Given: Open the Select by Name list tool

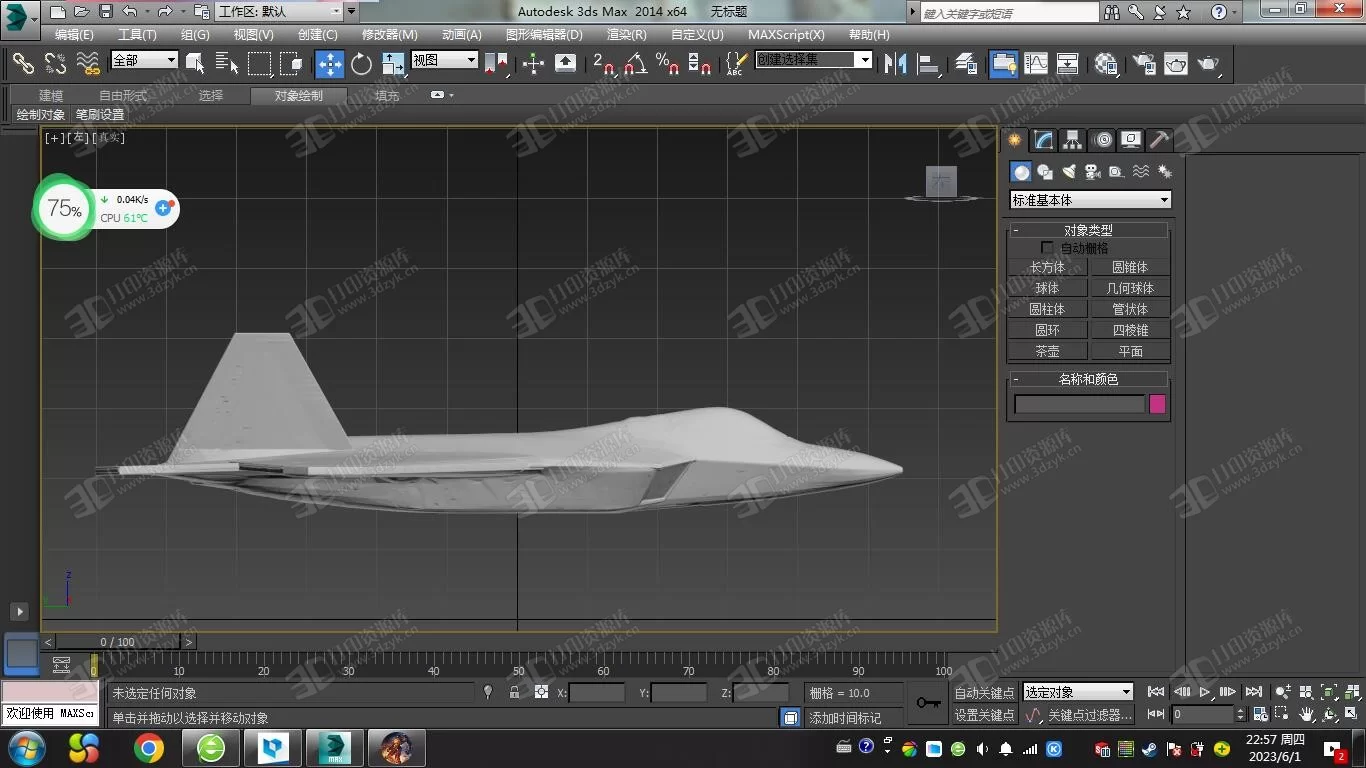Looking at the screenshot, I should [x=227, y=63].
